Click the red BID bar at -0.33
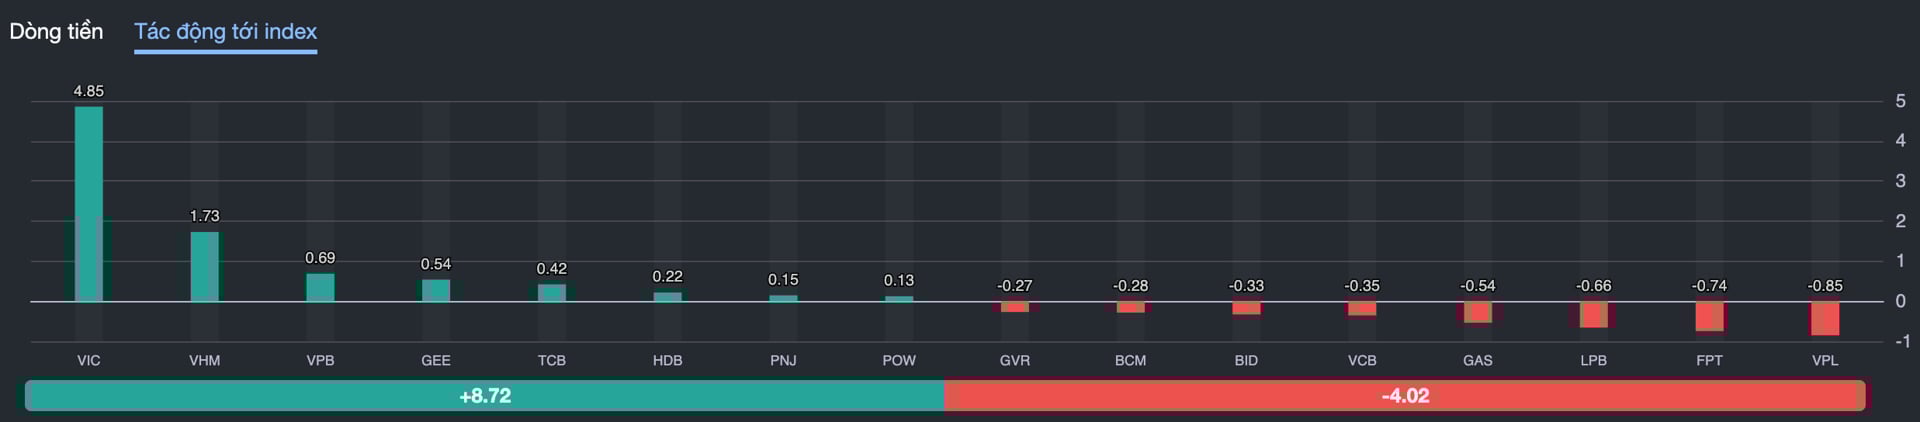Screen dimensions: 1920x422 pos(1246,307)
